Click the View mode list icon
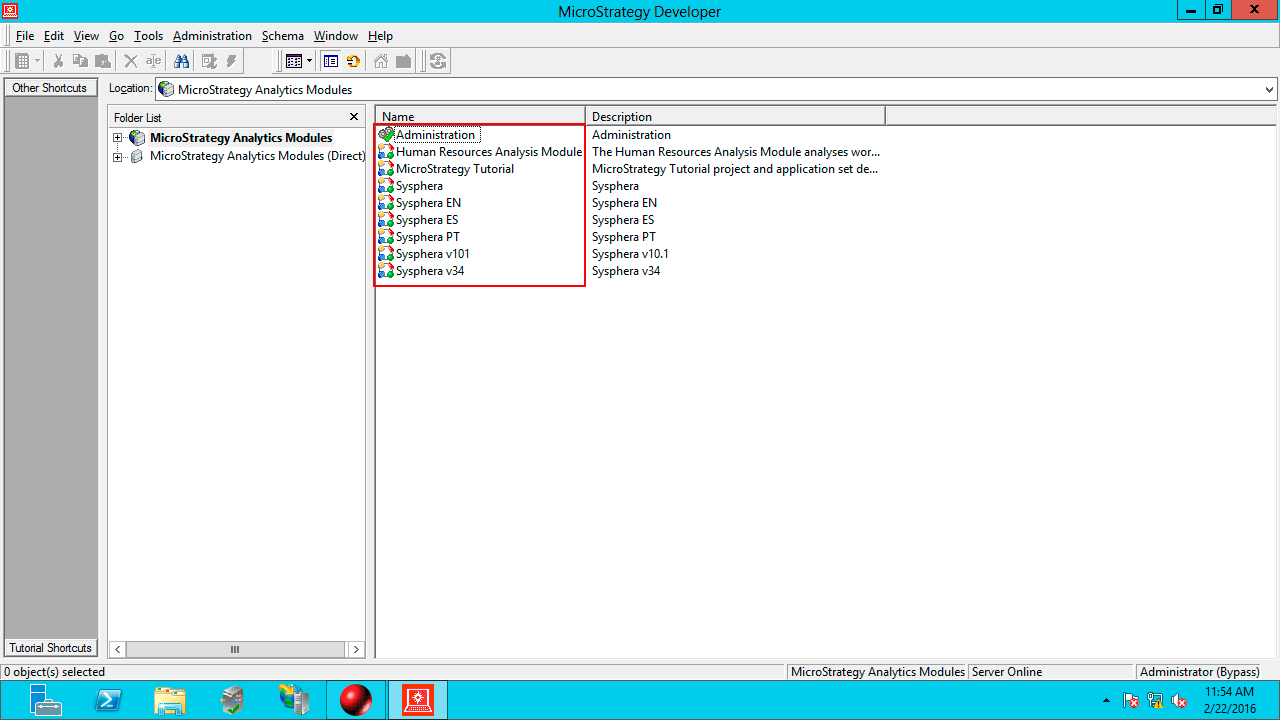Image resolution: width=1280 pixels, height=720 pixels. tap(293, 61)
